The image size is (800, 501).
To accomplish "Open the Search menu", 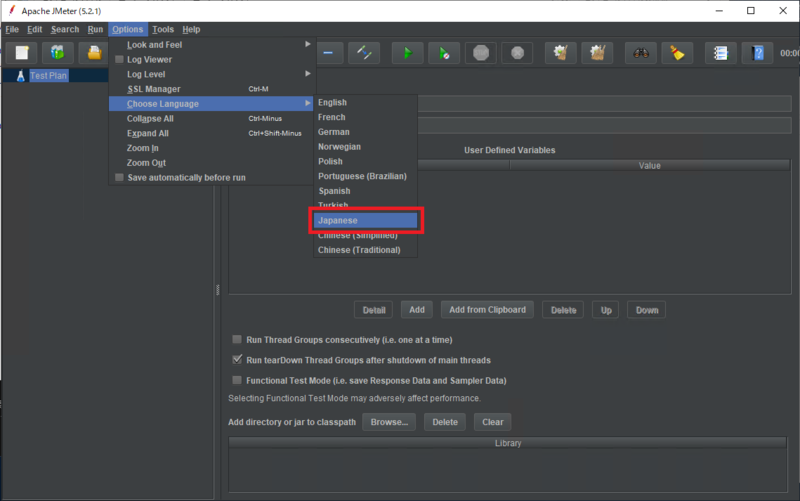I will pyautogui.click(x=65, y=29).
